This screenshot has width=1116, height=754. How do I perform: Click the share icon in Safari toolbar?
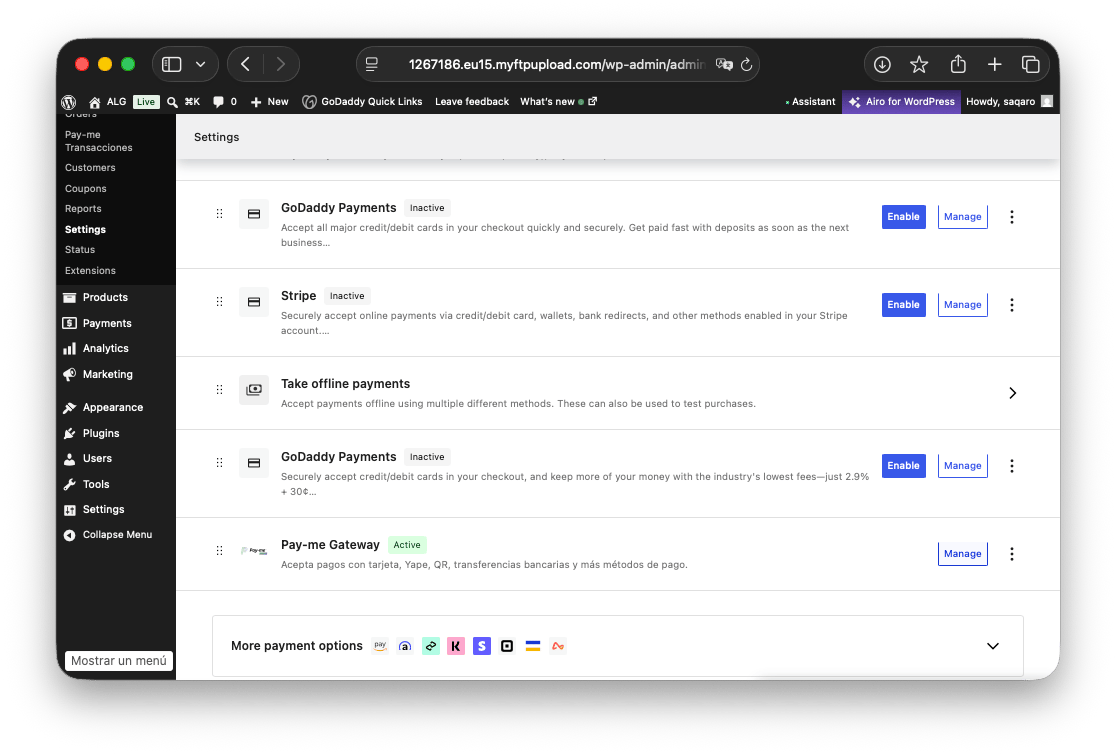(x=958, y=64)
